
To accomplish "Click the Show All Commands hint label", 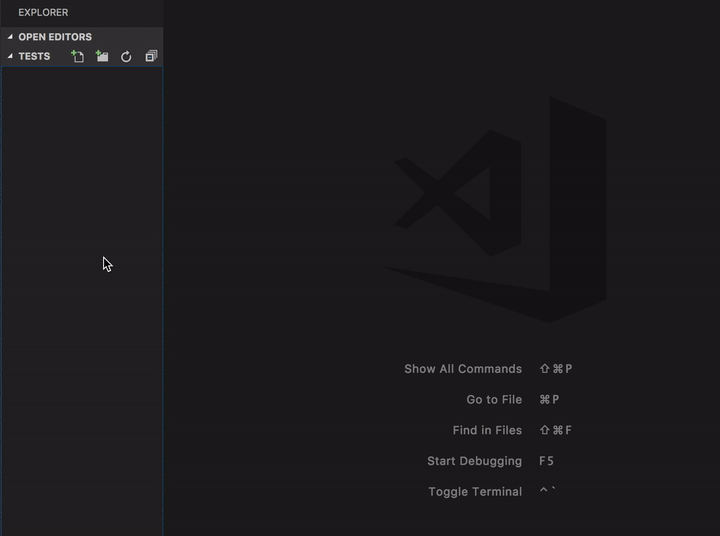I will 463,369.
